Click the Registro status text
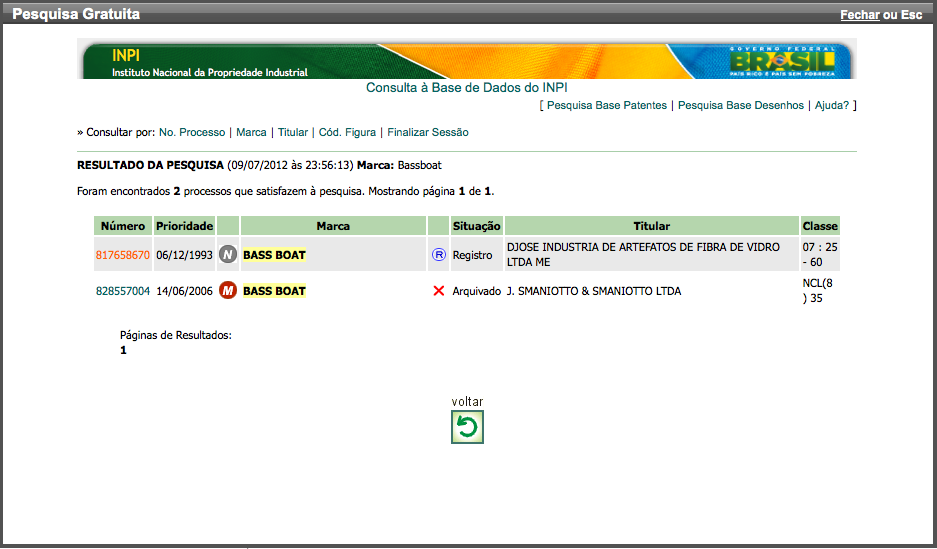937x549 pixels. [472, 255]
